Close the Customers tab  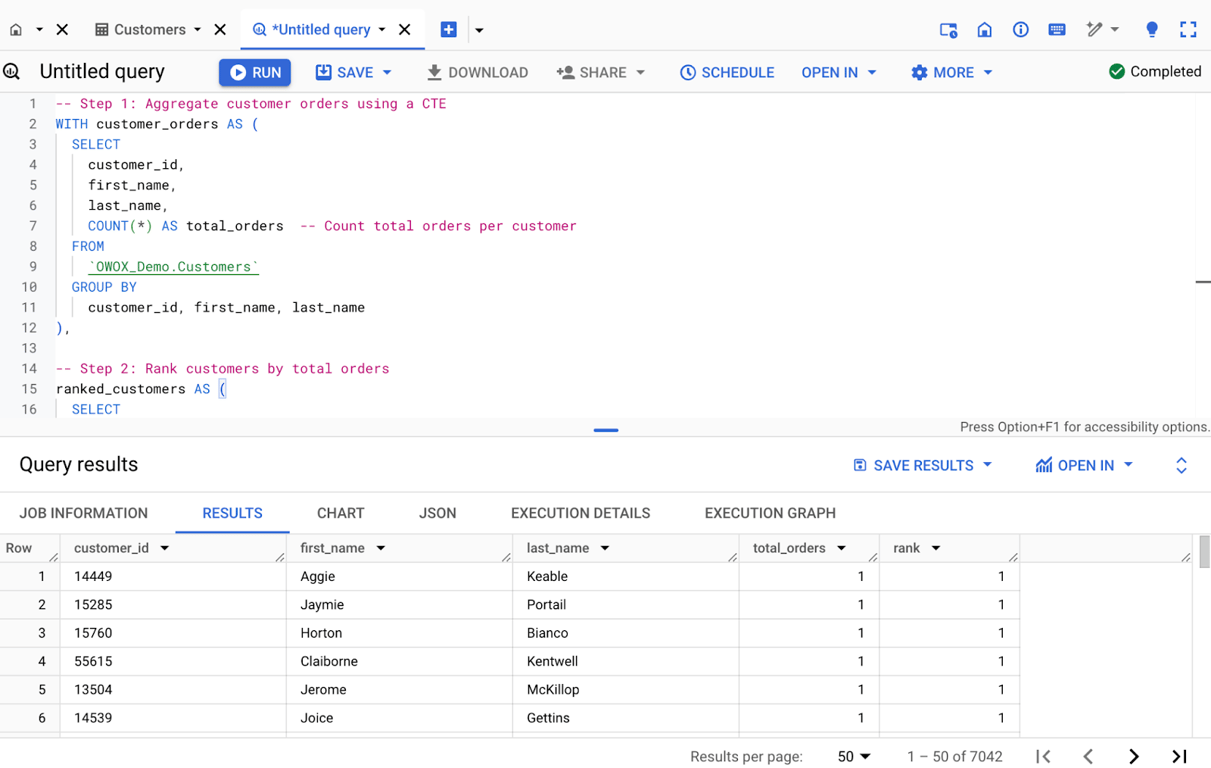pyautogui.click(x=220, y=30)
